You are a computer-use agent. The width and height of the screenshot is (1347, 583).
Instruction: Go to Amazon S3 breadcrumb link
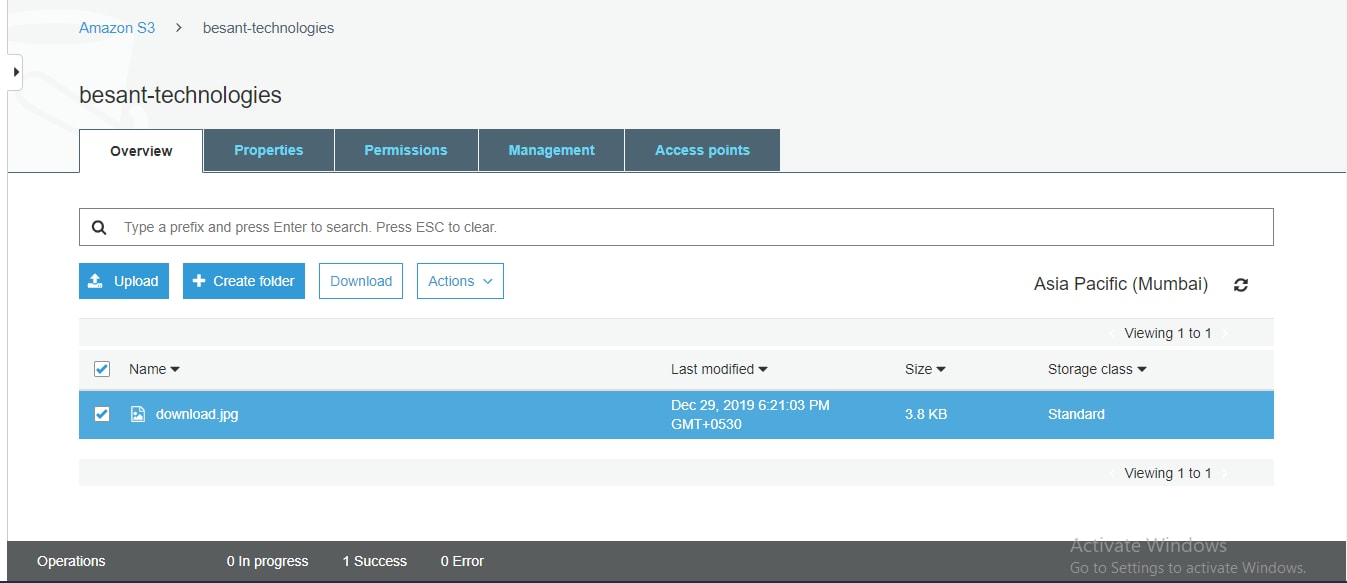point(117,28)
